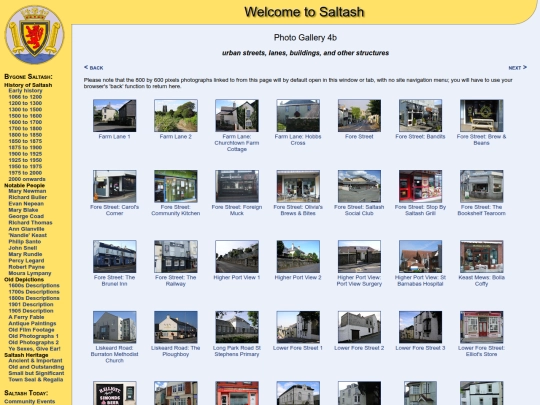Open Old Film Footage page
Screen dimensions: 540x405
(x=31, y=330)
